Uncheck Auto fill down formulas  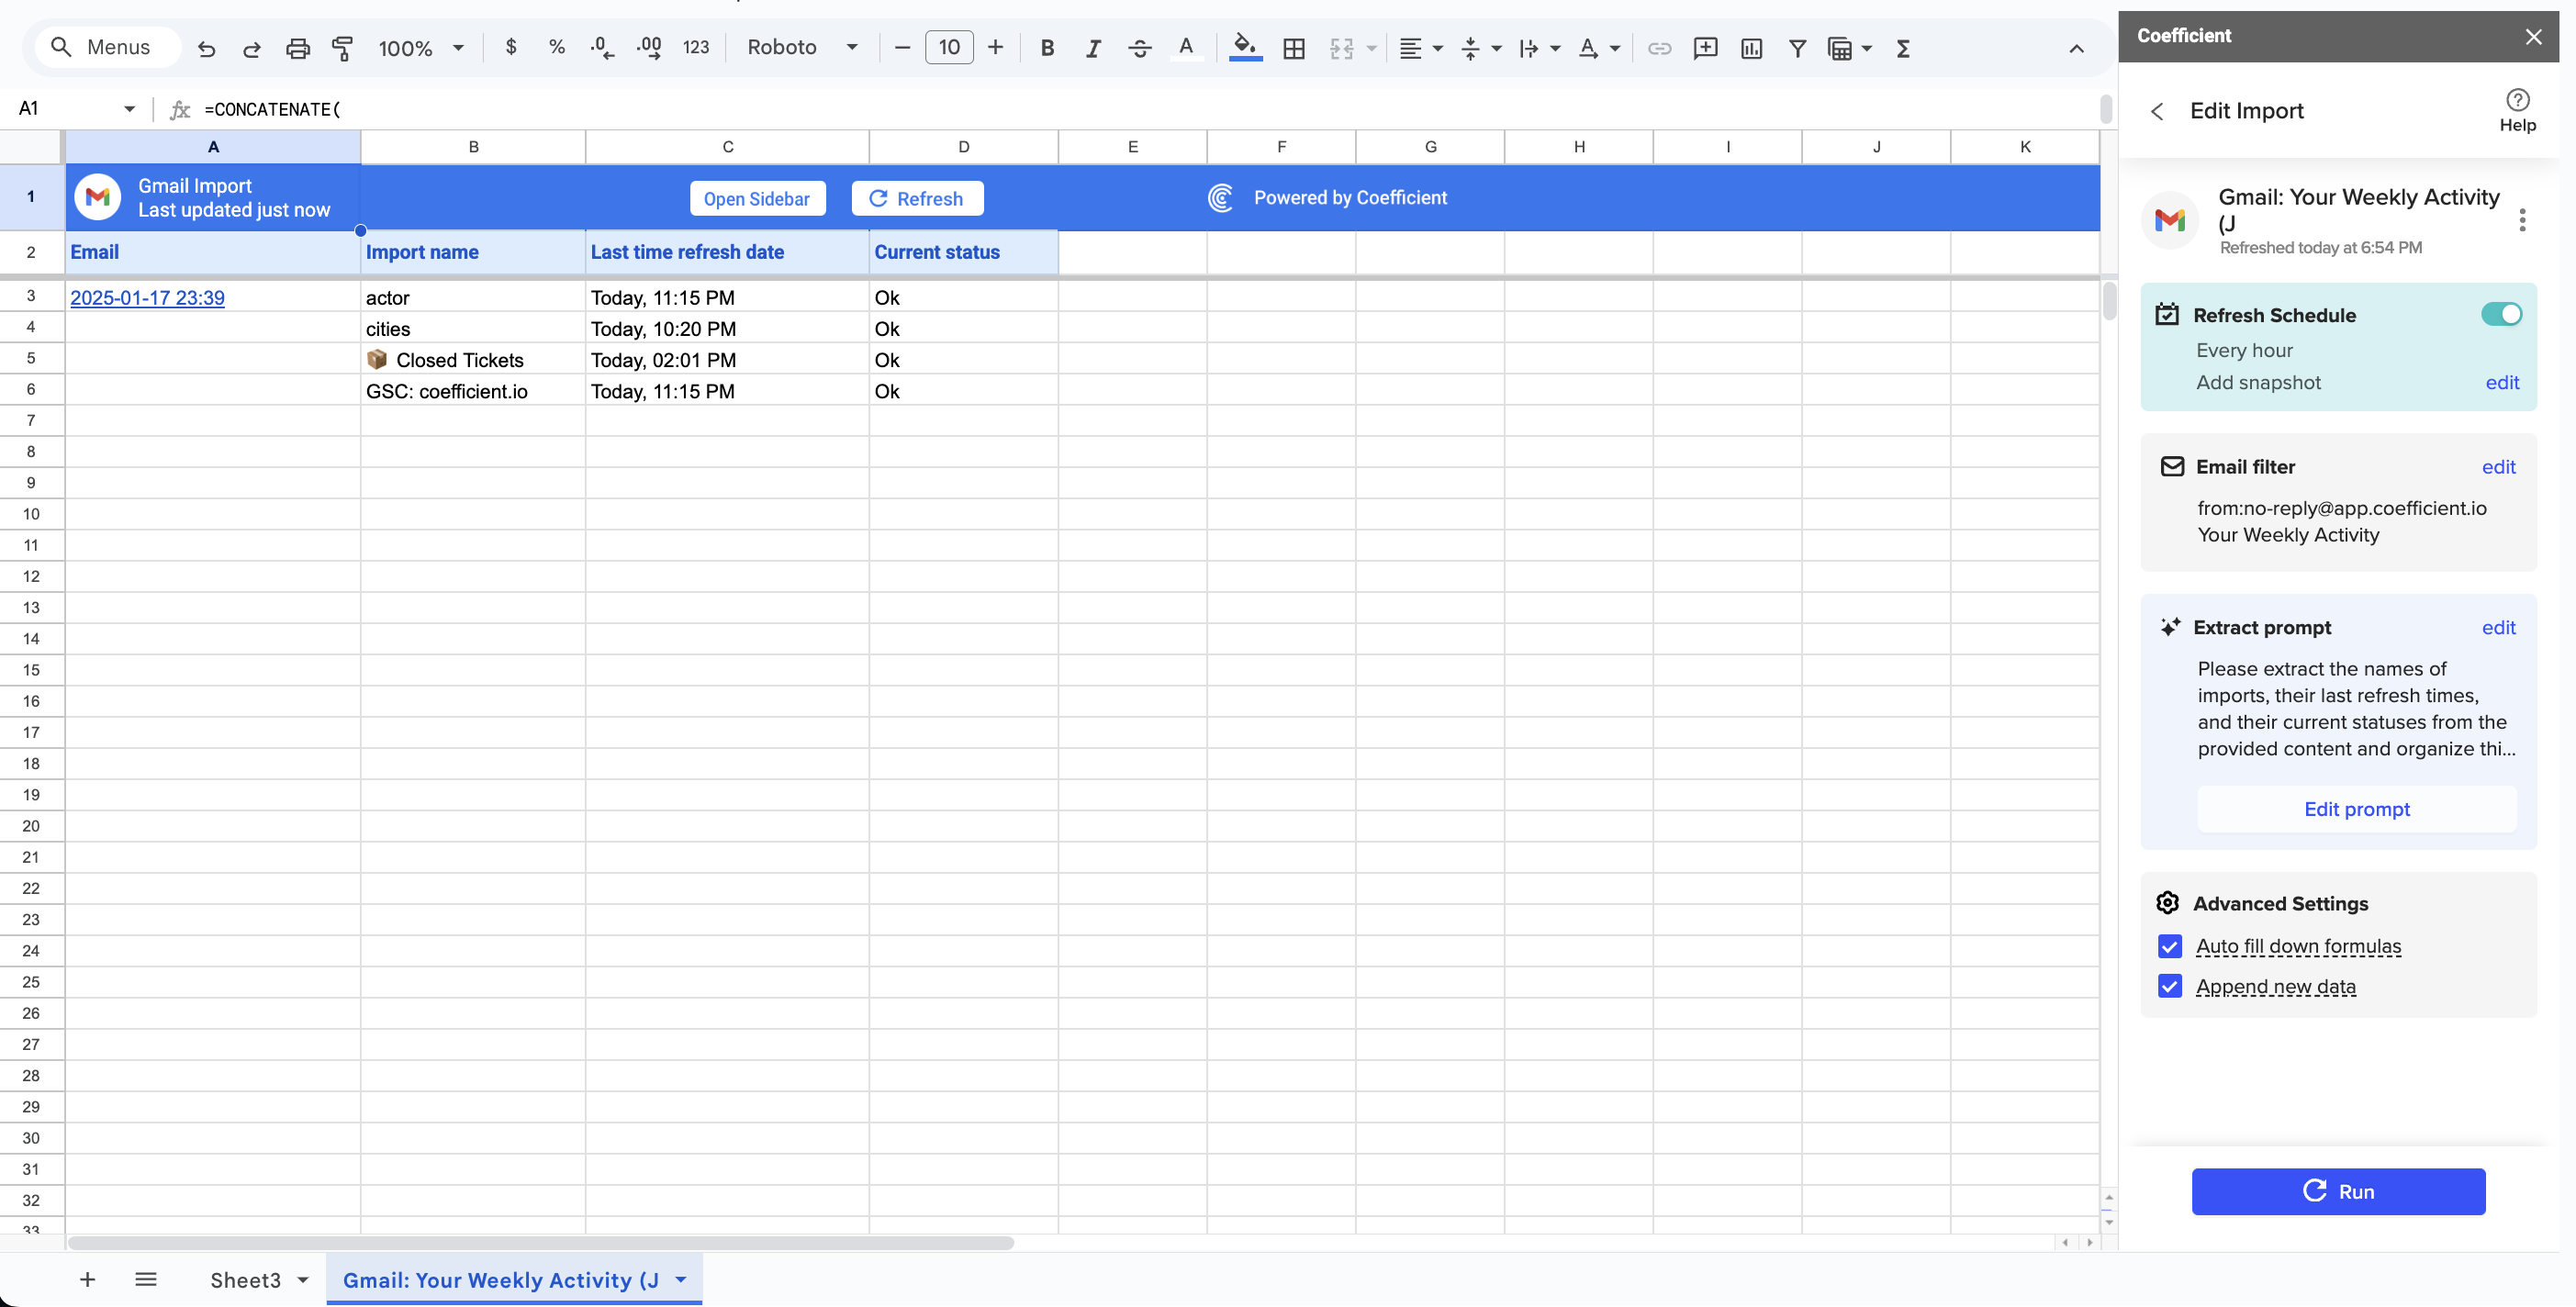(2169, 946)
